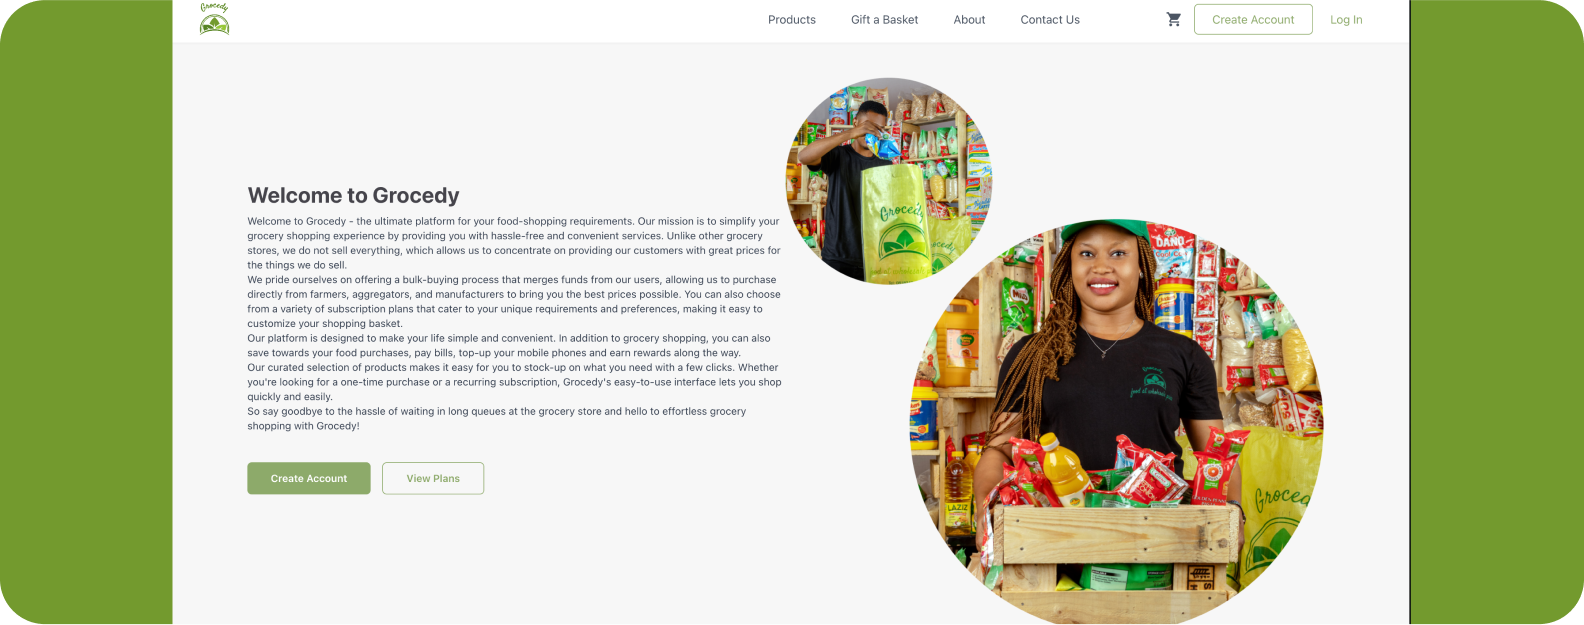Screen dimensions: 1584x625
Task: Click the Grocedy logo in the header
Action: click(214, 19)
